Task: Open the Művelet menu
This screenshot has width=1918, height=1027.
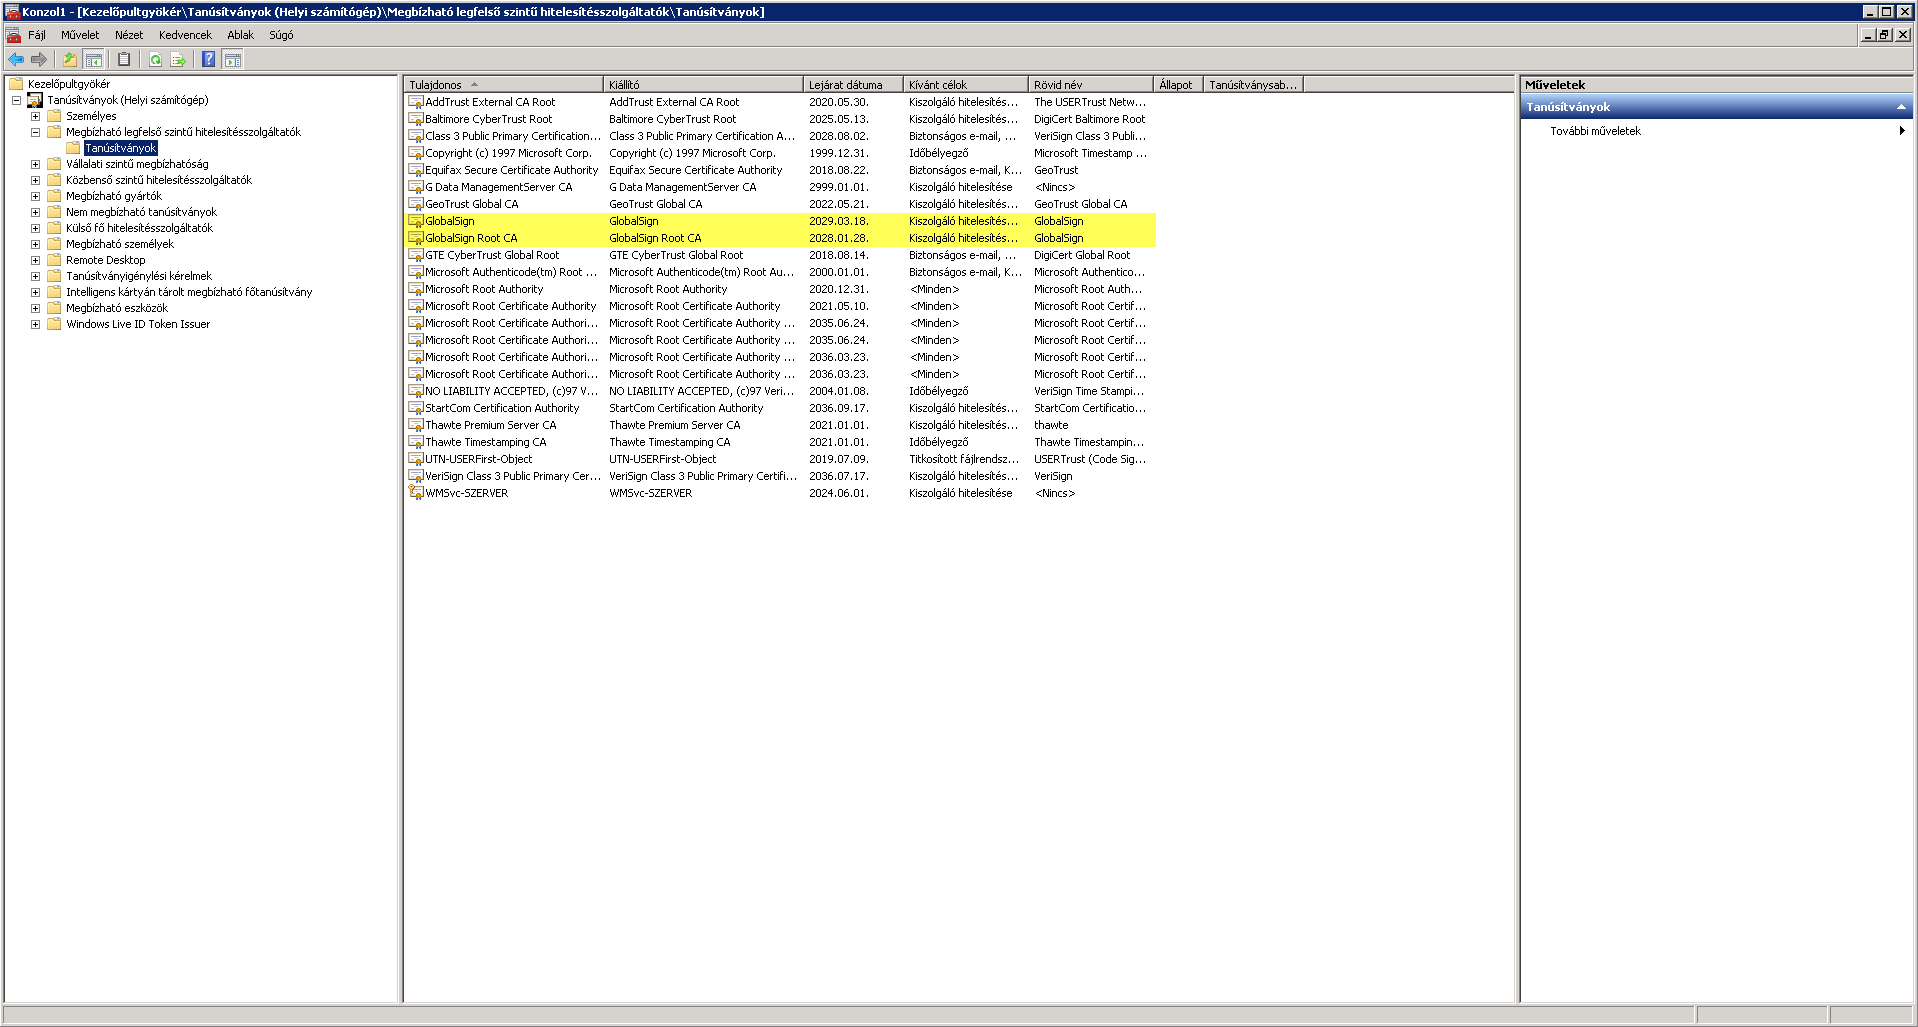Action: coord(80,35)
